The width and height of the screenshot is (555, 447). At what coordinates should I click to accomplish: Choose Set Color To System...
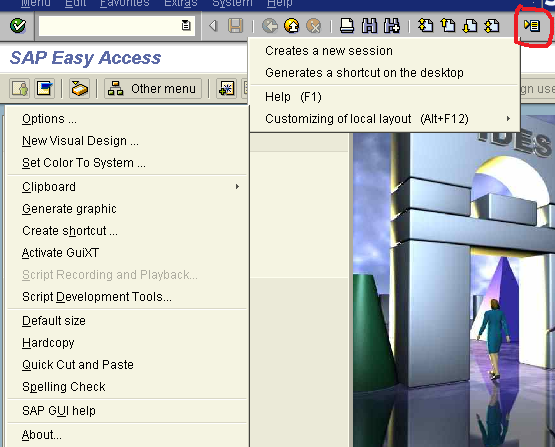click(x=127, y=163)
